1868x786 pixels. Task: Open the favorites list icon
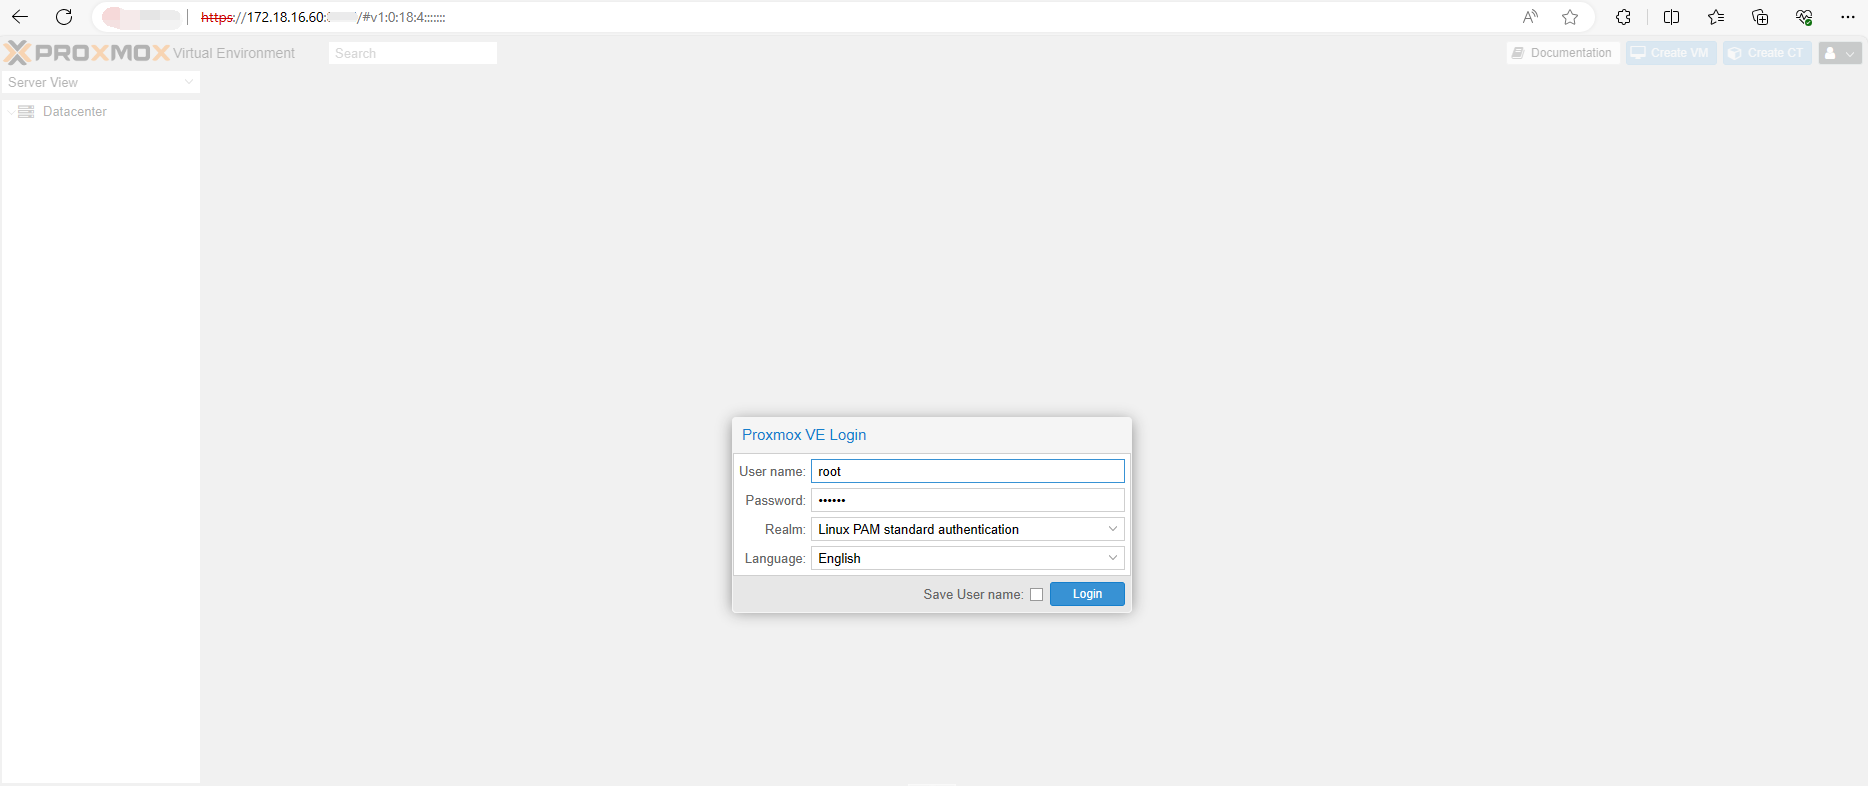(x=1716, y=17)
